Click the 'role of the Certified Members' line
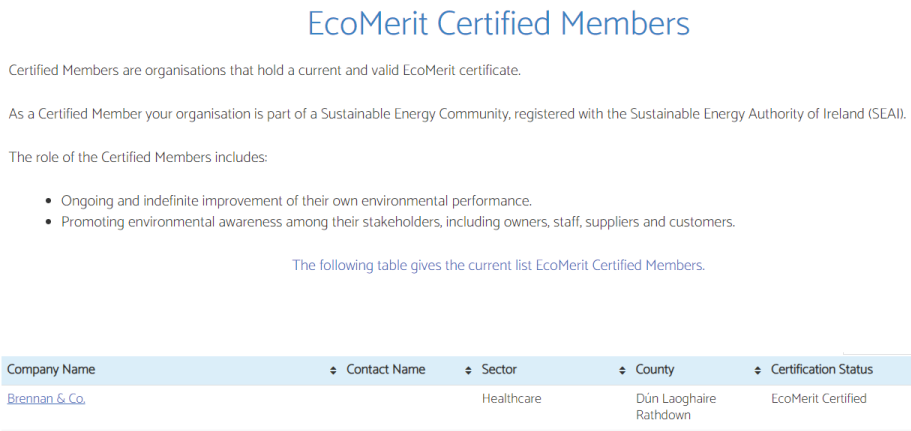The height and width of the screenshot is (431, 911). pos(138,157)
